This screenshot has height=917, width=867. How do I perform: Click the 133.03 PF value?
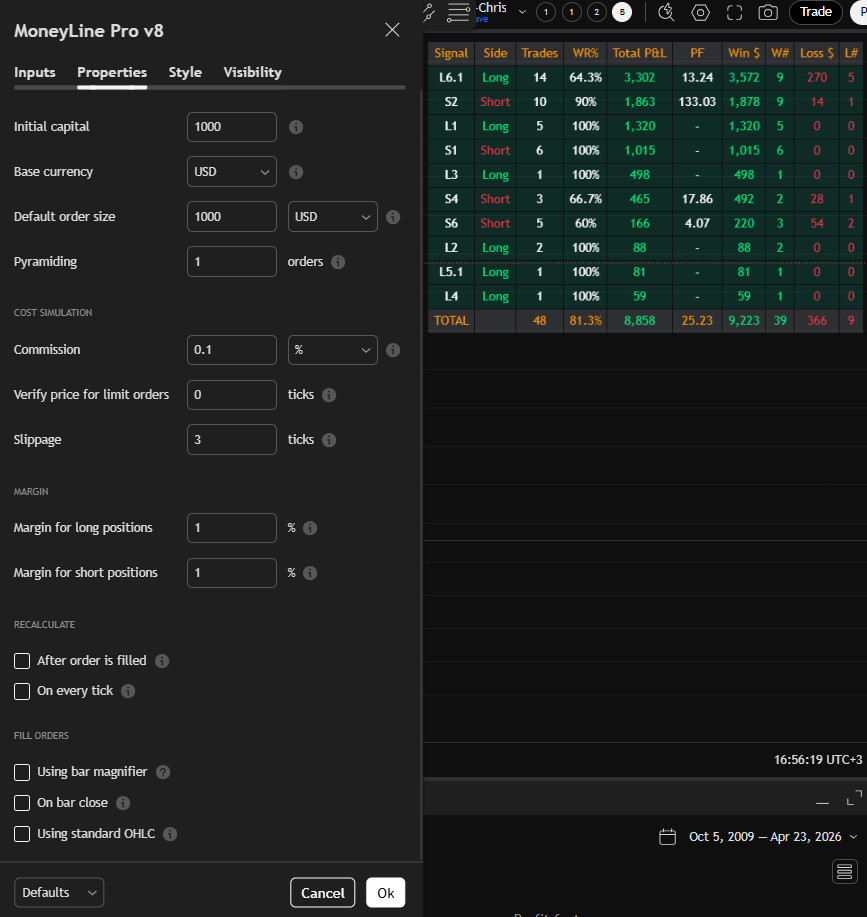pos(697,102)
